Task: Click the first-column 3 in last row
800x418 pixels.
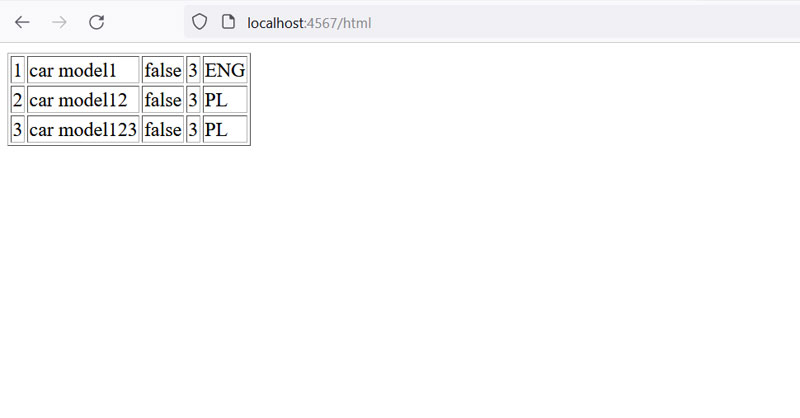Action: point(18,129)
